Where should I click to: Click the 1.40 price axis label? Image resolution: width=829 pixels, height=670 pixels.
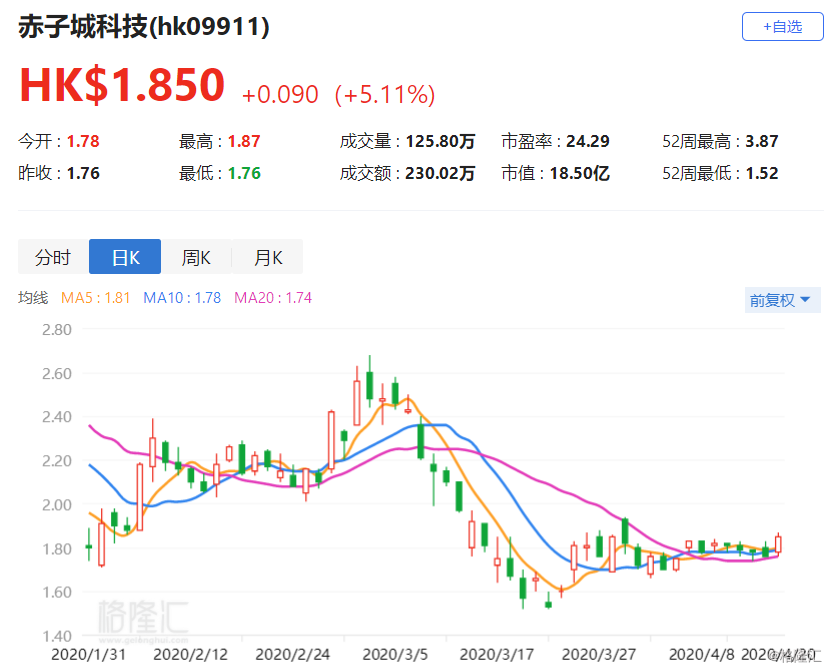(57, 636)
